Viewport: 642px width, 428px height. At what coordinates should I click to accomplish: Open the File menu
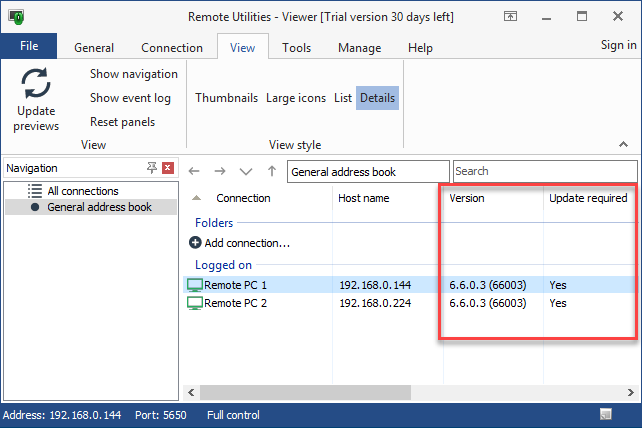pos(29,46)
